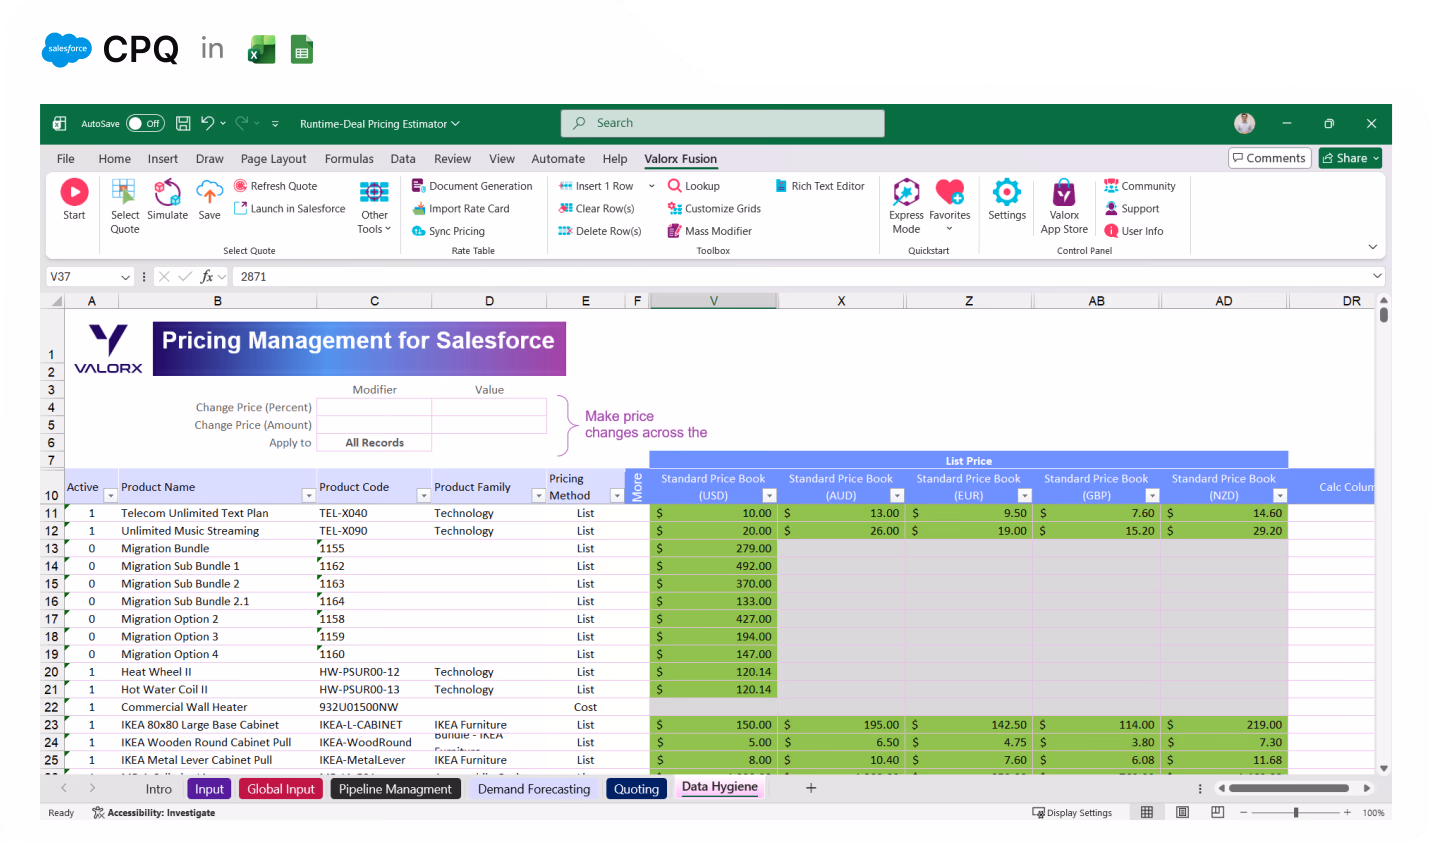The width and height of the screenshot is (1430, 844).
Task: Open the Formulas ribbon tab
Action: [349, 158]
